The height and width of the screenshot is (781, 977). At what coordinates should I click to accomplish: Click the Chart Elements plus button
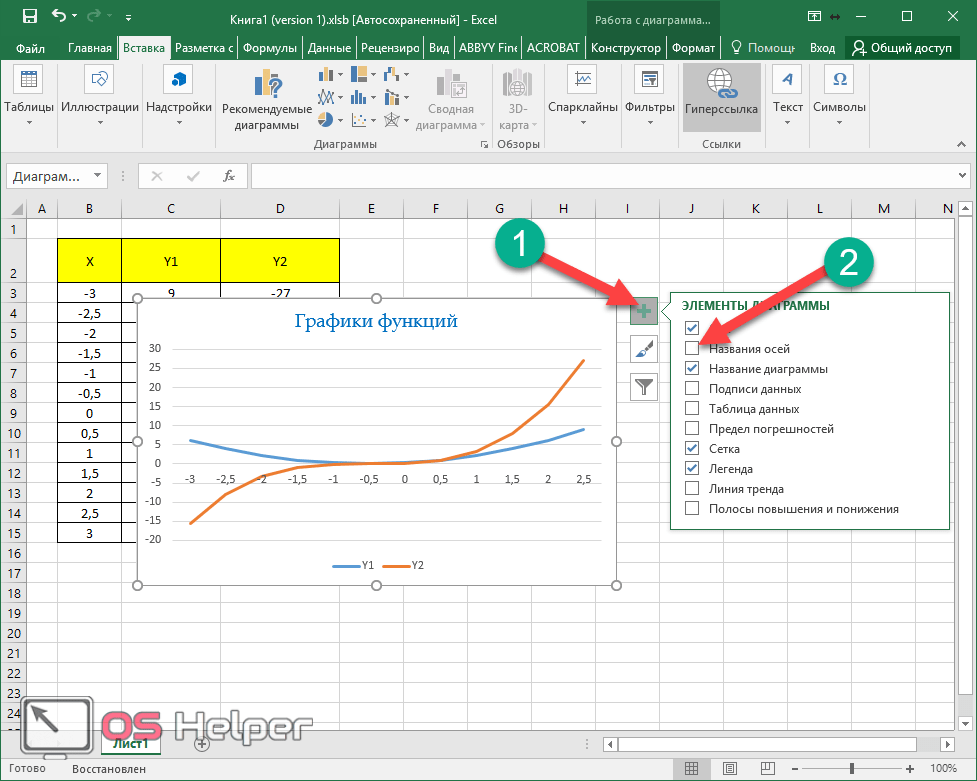pos(644,312)
